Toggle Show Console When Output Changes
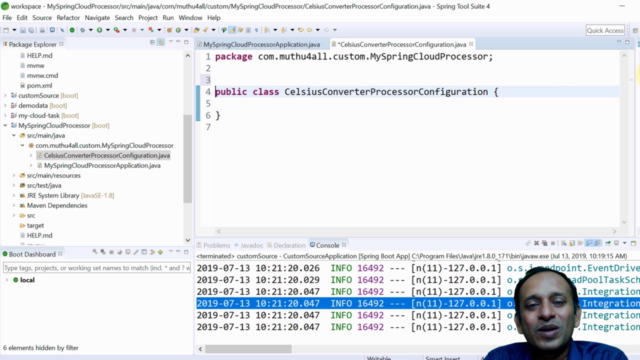Viewport: 640px width, 360px height. click(589, 243)
